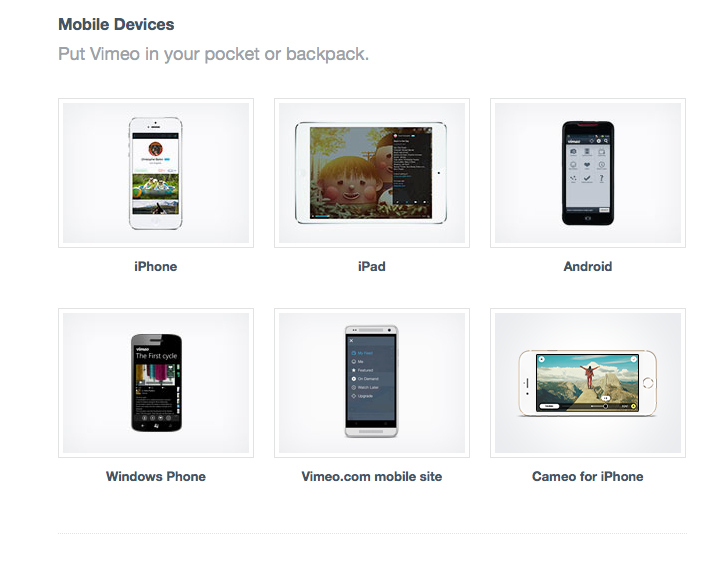715x566 pixels.
Task: Open the Cameo for iPhone thumbnail
Action: (x=588, y=383)
